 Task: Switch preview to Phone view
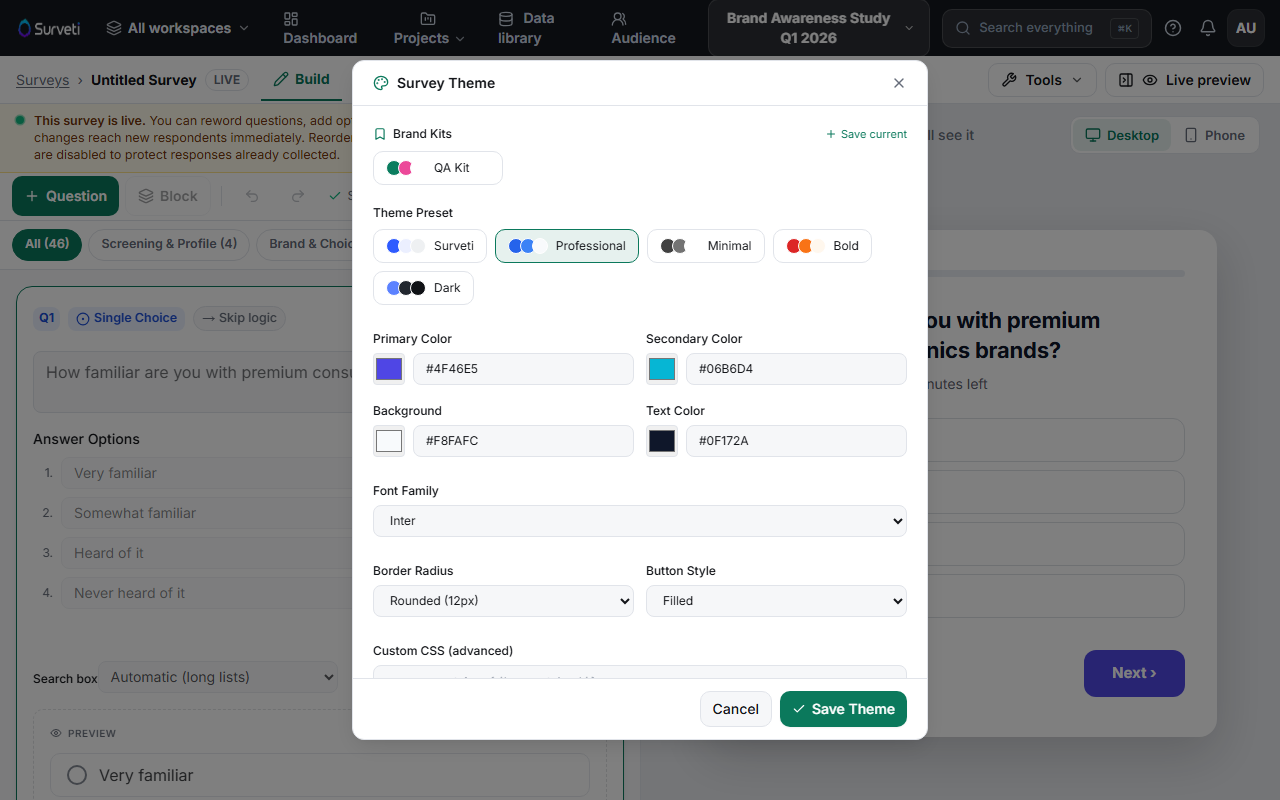(x=1214, y=135)
